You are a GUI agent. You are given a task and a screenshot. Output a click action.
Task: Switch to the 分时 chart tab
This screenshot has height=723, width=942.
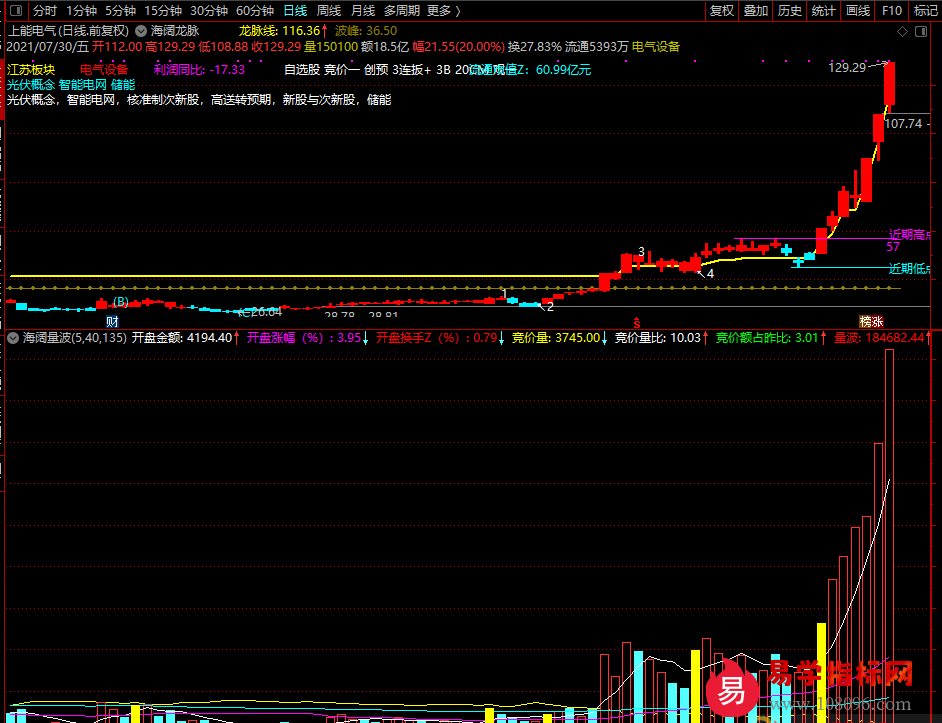point(44,11)
